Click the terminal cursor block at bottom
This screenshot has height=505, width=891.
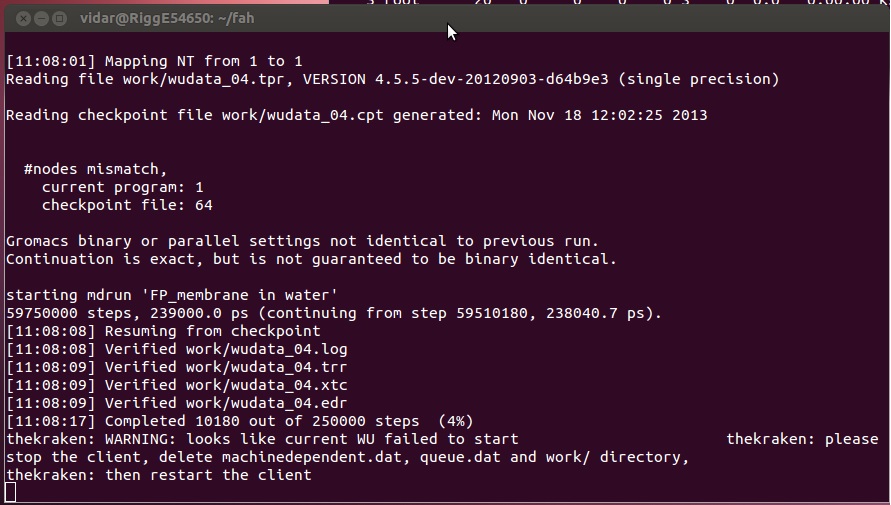[10, 492]
